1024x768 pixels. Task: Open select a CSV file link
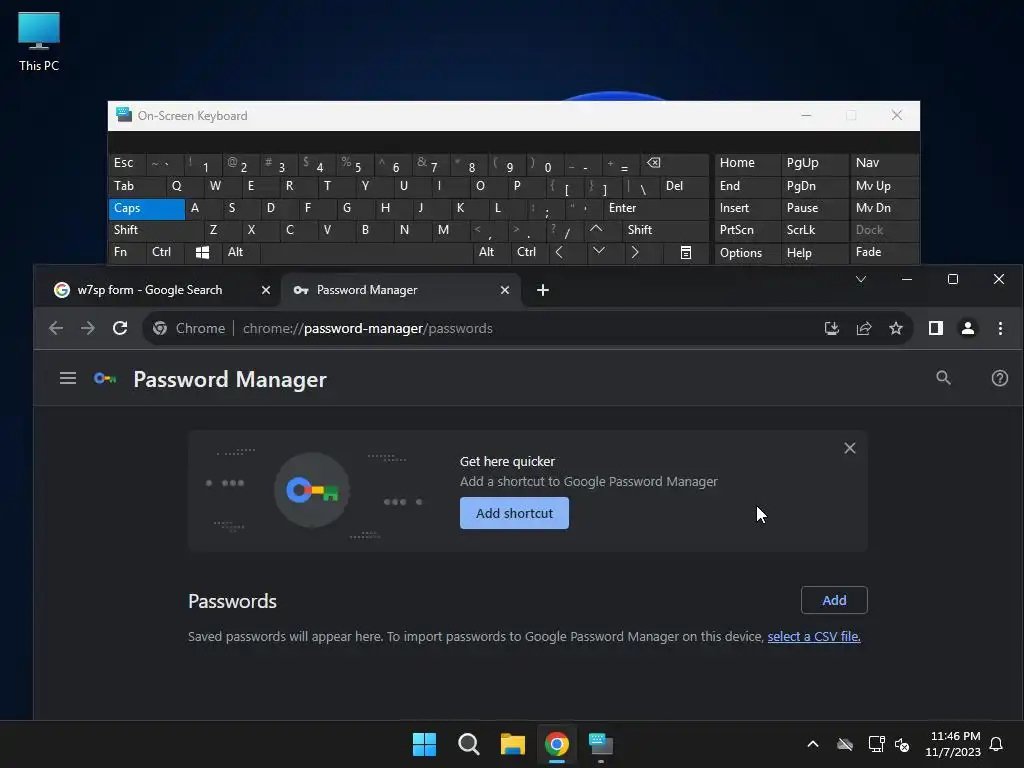point(814,636)
